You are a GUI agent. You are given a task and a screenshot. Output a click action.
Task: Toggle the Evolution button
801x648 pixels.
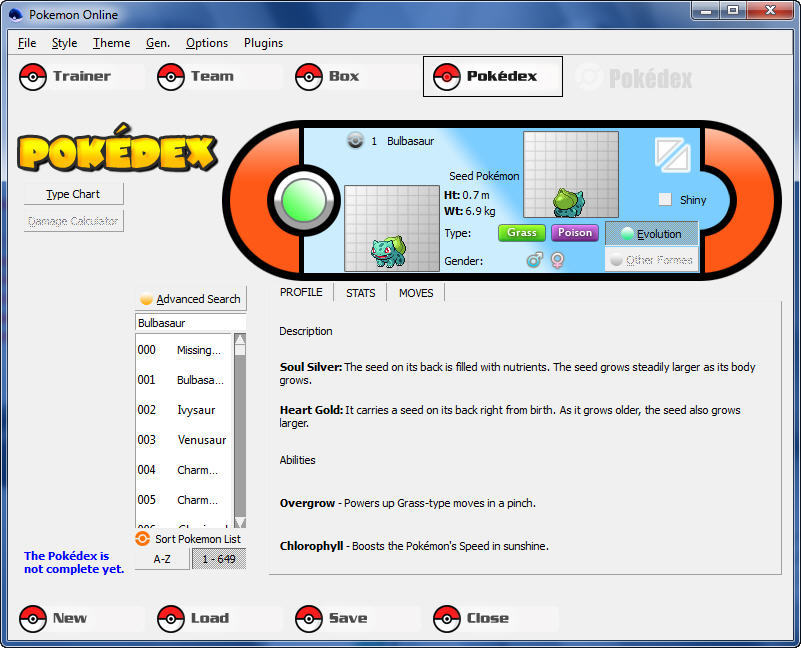point(651,234)
